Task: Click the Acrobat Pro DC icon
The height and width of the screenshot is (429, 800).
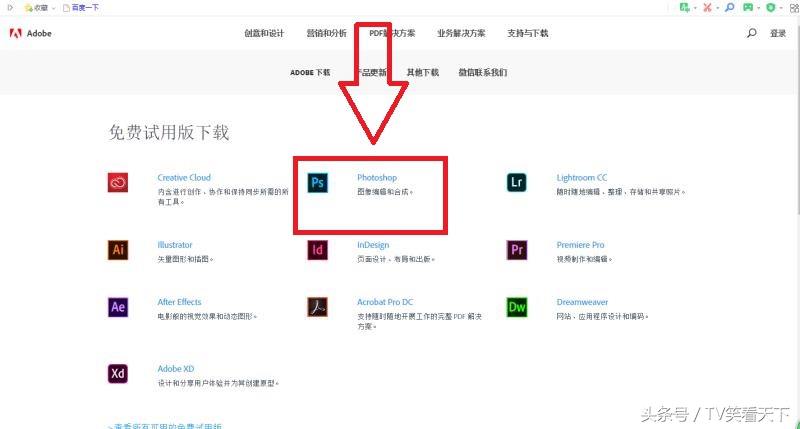Action: (317, 307)
